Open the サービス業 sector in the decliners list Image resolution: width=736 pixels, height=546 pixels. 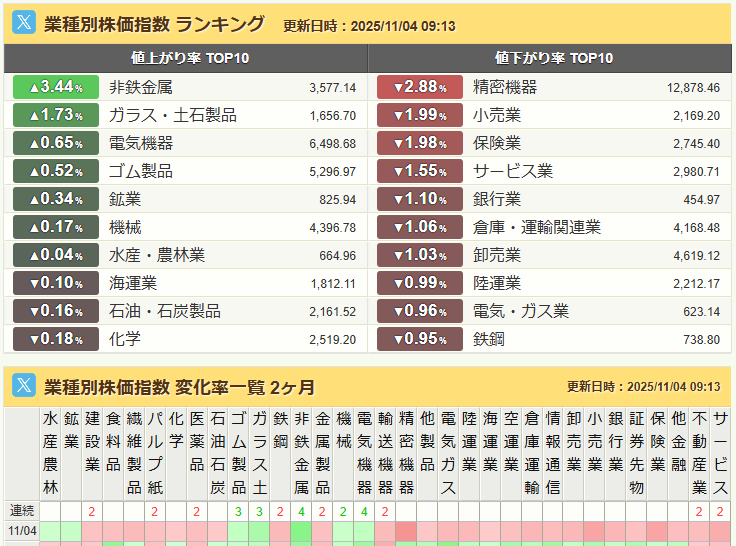[x=511, y=171]
